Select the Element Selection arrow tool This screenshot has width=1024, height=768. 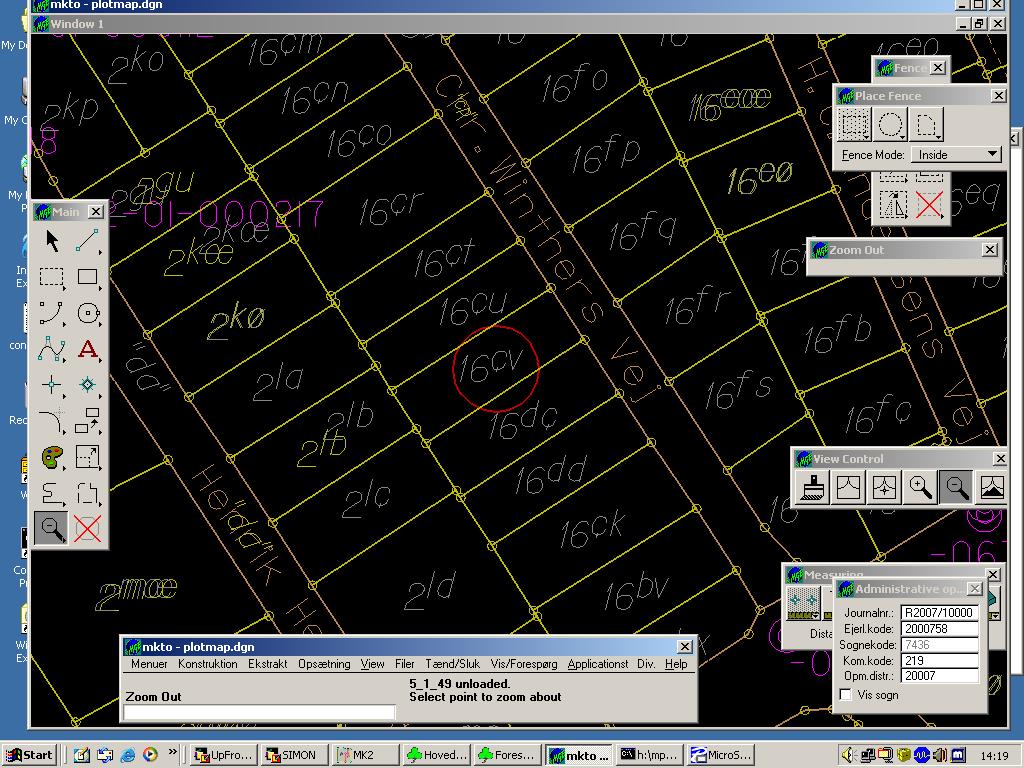click(52, 241)
